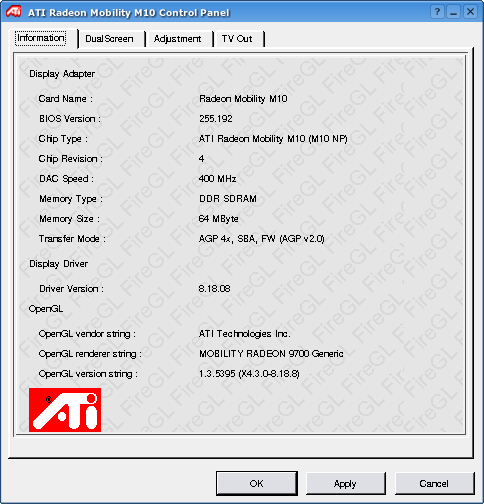
Task: Click the help question mark button
Action: tap(437, 12)
